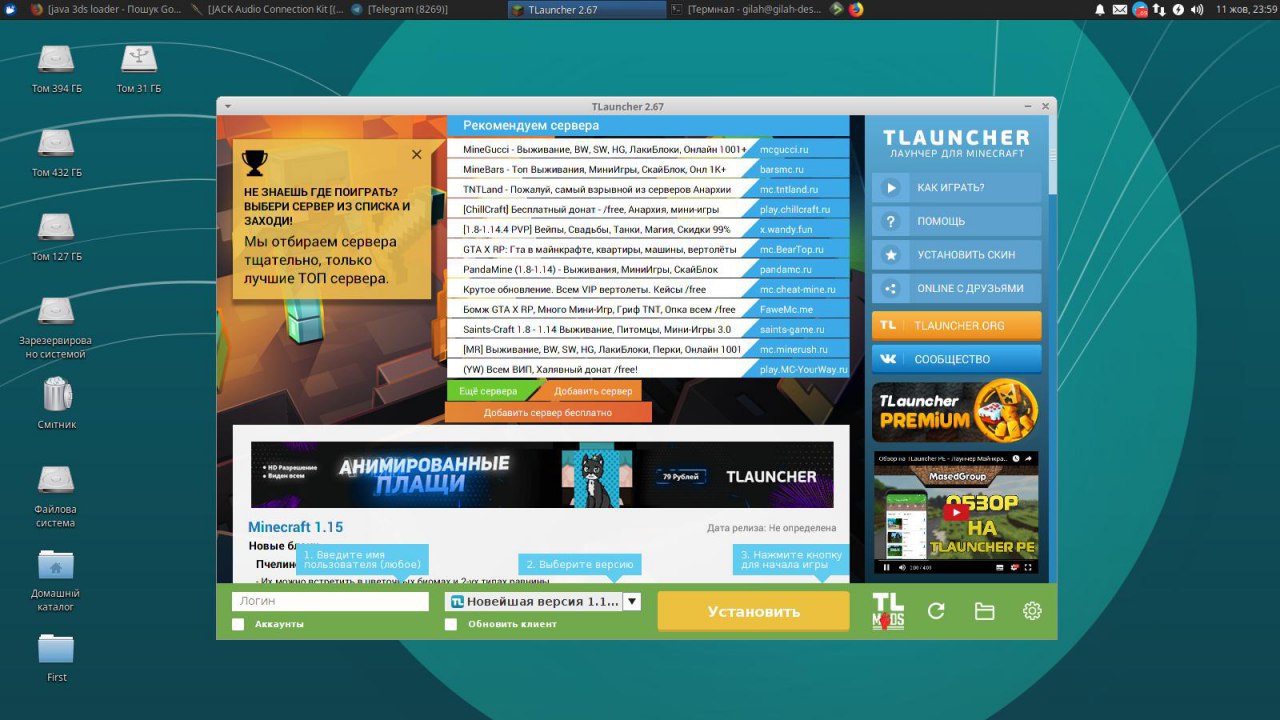Click the star icon beside УСТАНОВИТЬ СКИН
Viewport: 1280px width, 720px height.
click(x=889, y=255)
